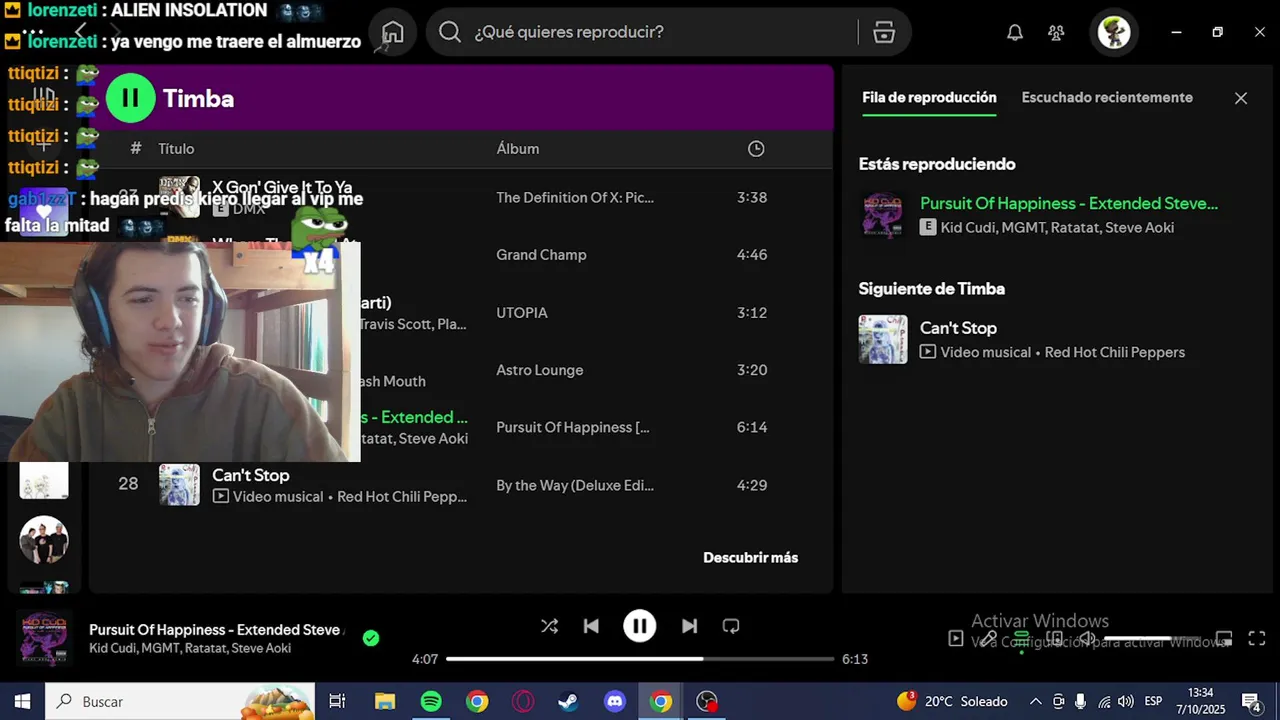The width and height of the screenshot is (1280, 720).
Task: Open the Astro Lounge album link
Action: [x=539, y=370]
